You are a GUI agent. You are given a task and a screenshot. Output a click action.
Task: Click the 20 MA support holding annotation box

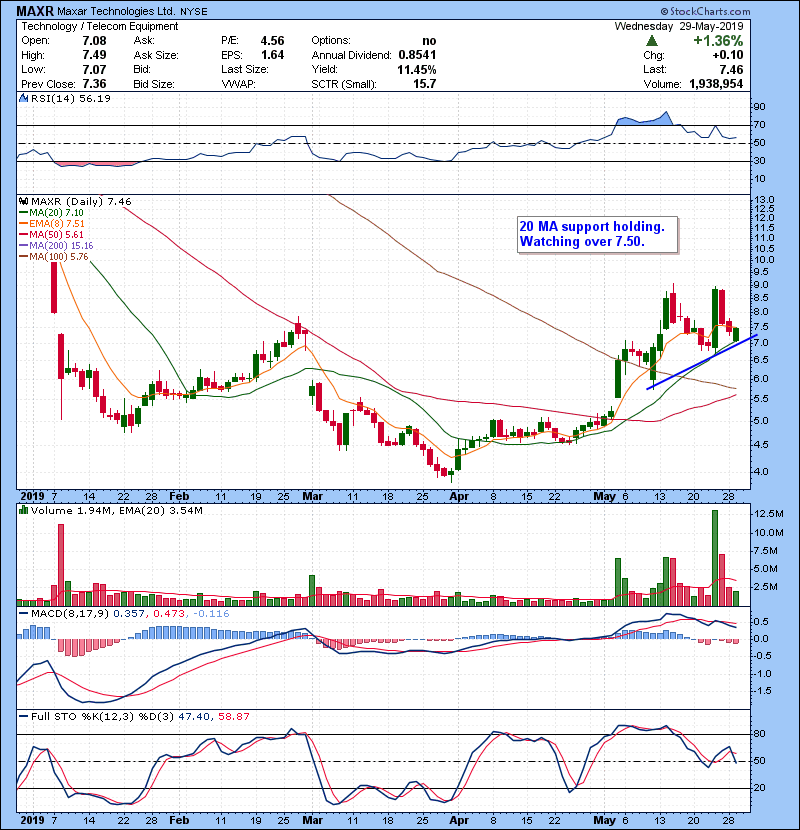point(597,234)
